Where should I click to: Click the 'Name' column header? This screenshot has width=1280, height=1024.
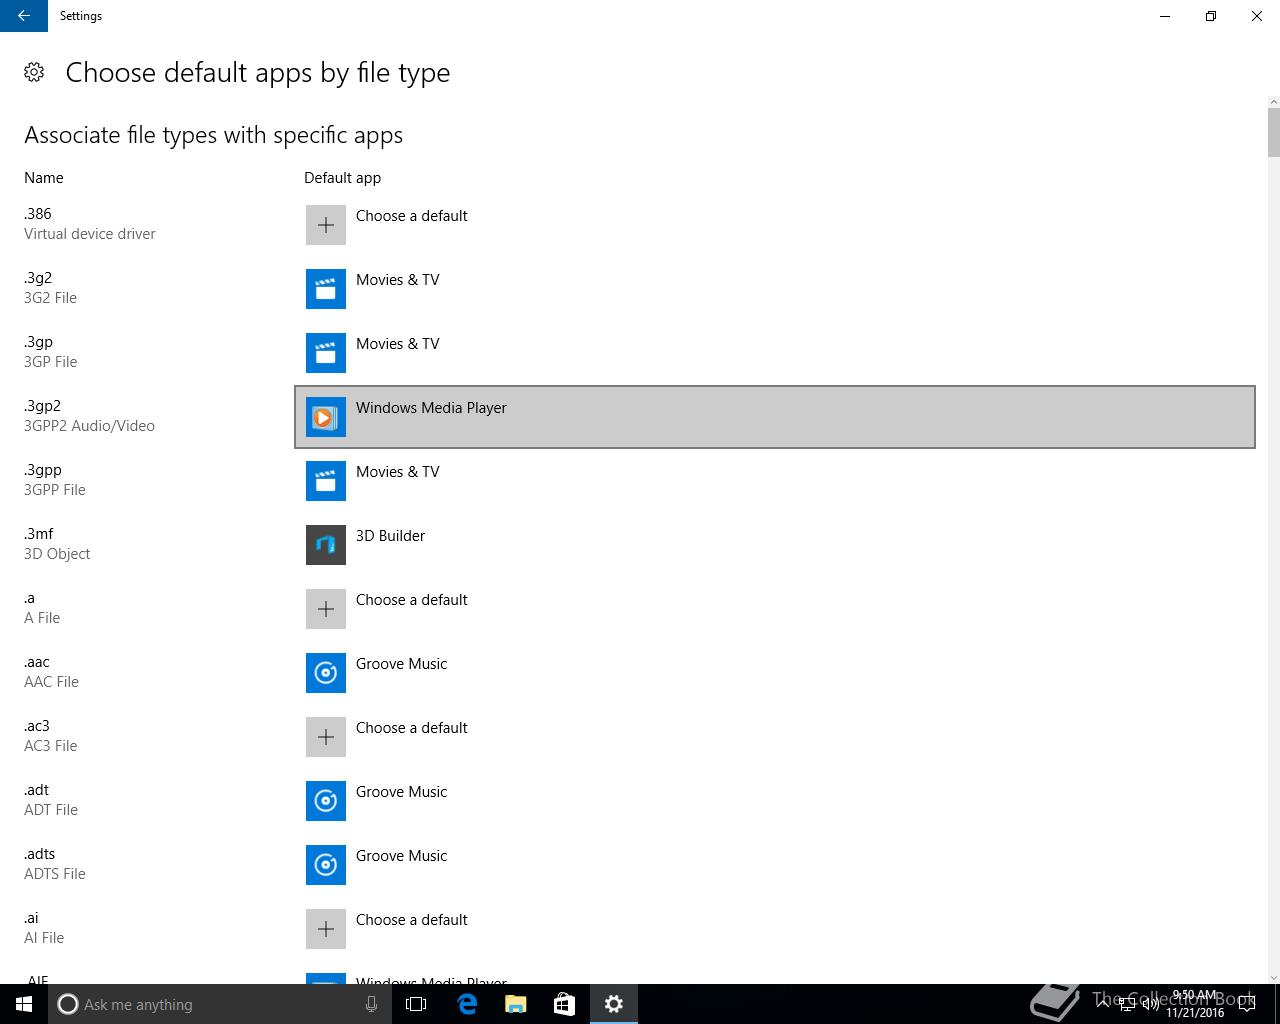44,178
